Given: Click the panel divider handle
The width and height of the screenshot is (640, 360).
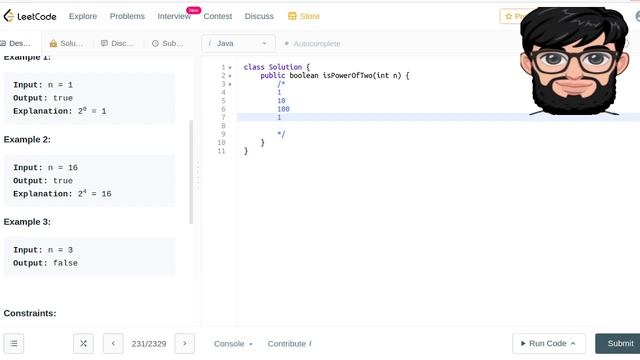Looking at the screenshot, I should (198, 176).
